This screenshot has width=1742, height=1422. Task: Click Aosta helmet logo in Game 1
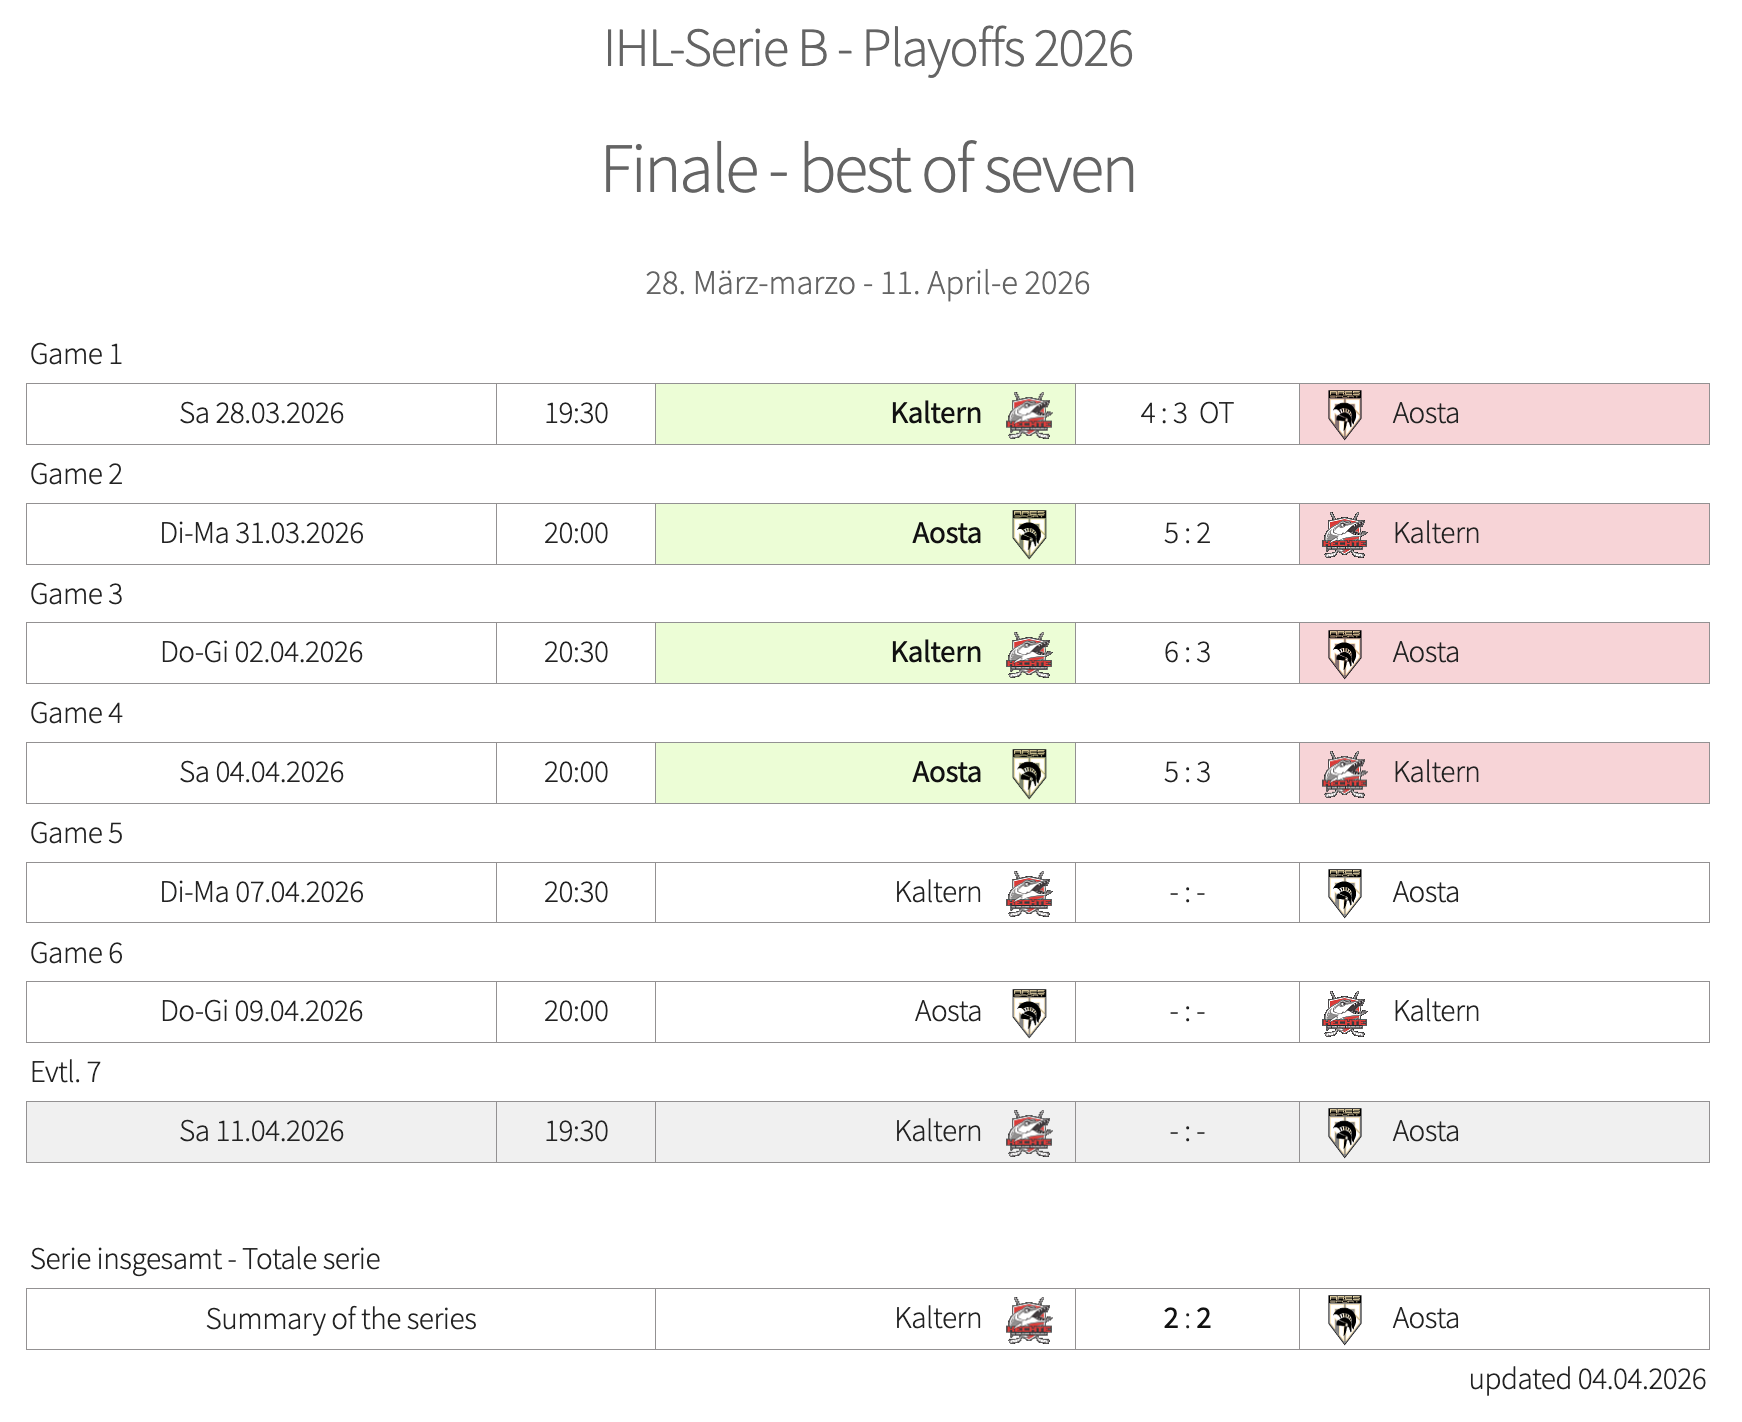tap(1344, 414)
